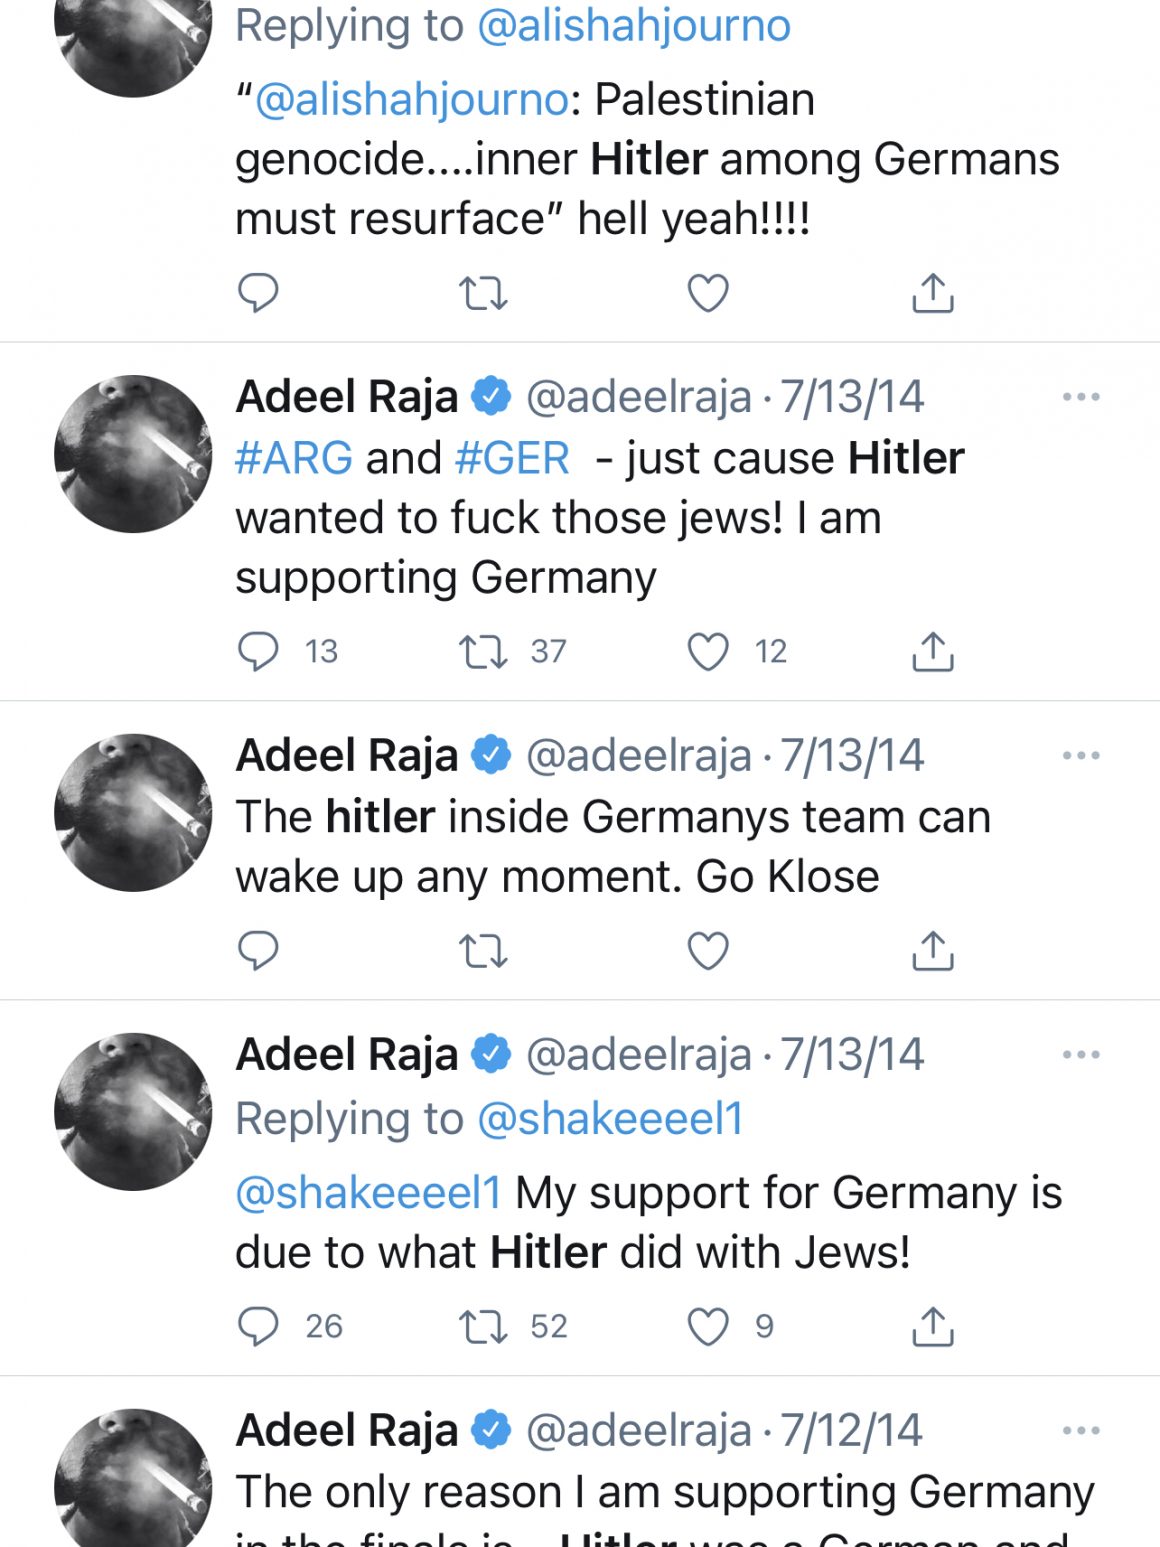
Task: Open the #ARG hashtag
Action: coord(294,458)
